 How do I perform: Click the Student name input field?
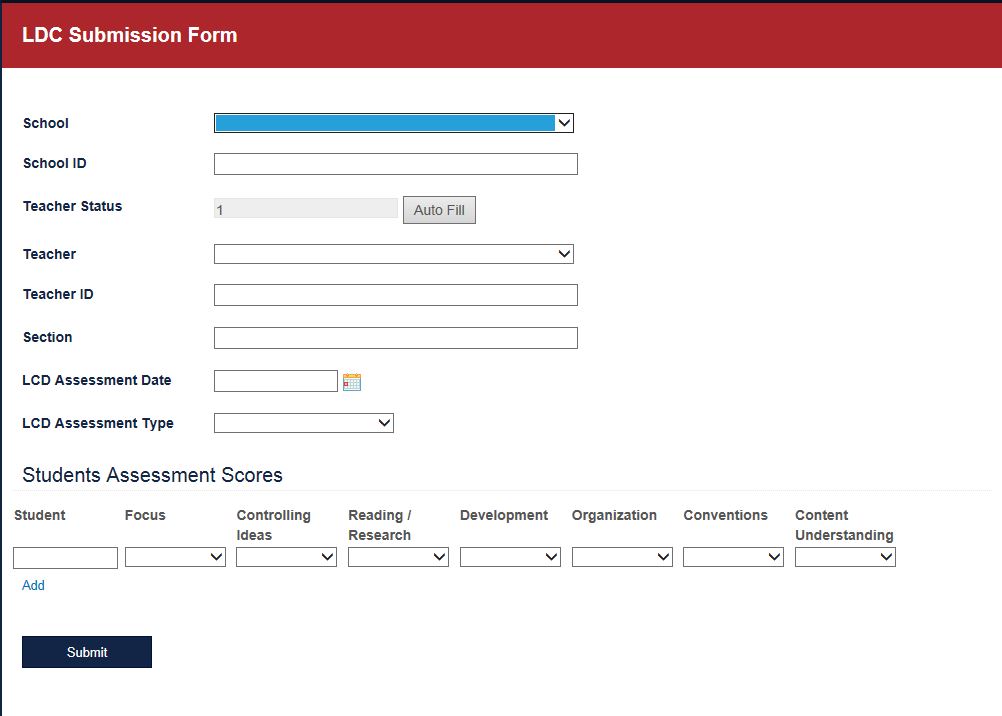pyautogui.click(x=65, y=557)
